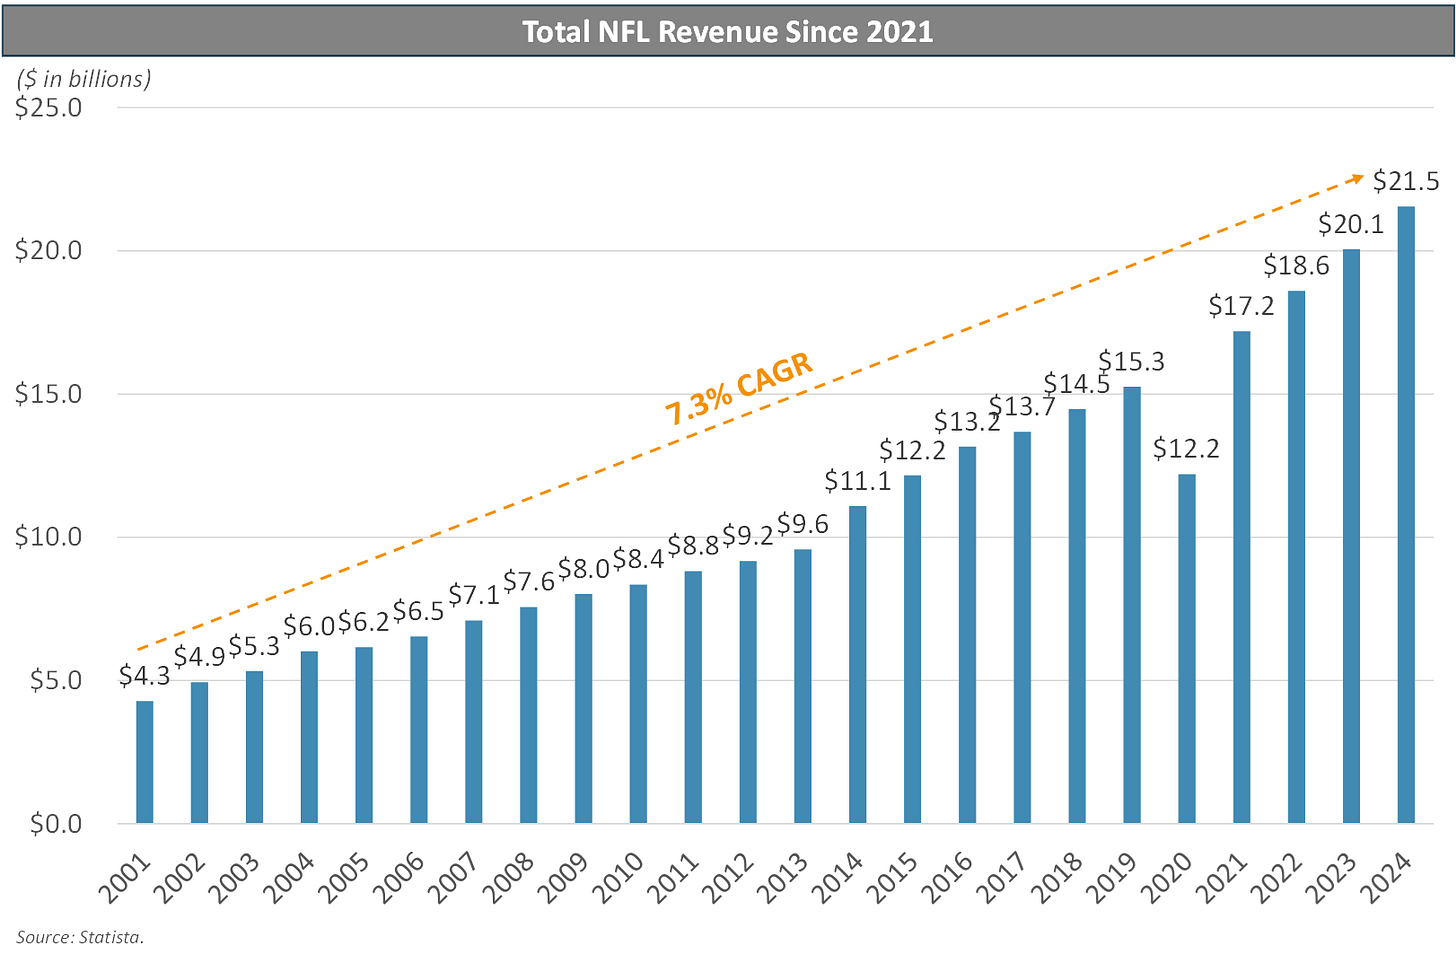The height and width of the screenshot is (961, 1456).
Task: Click the $13.7 data label
Action: pyautogui.click(x=1022, y=406)
